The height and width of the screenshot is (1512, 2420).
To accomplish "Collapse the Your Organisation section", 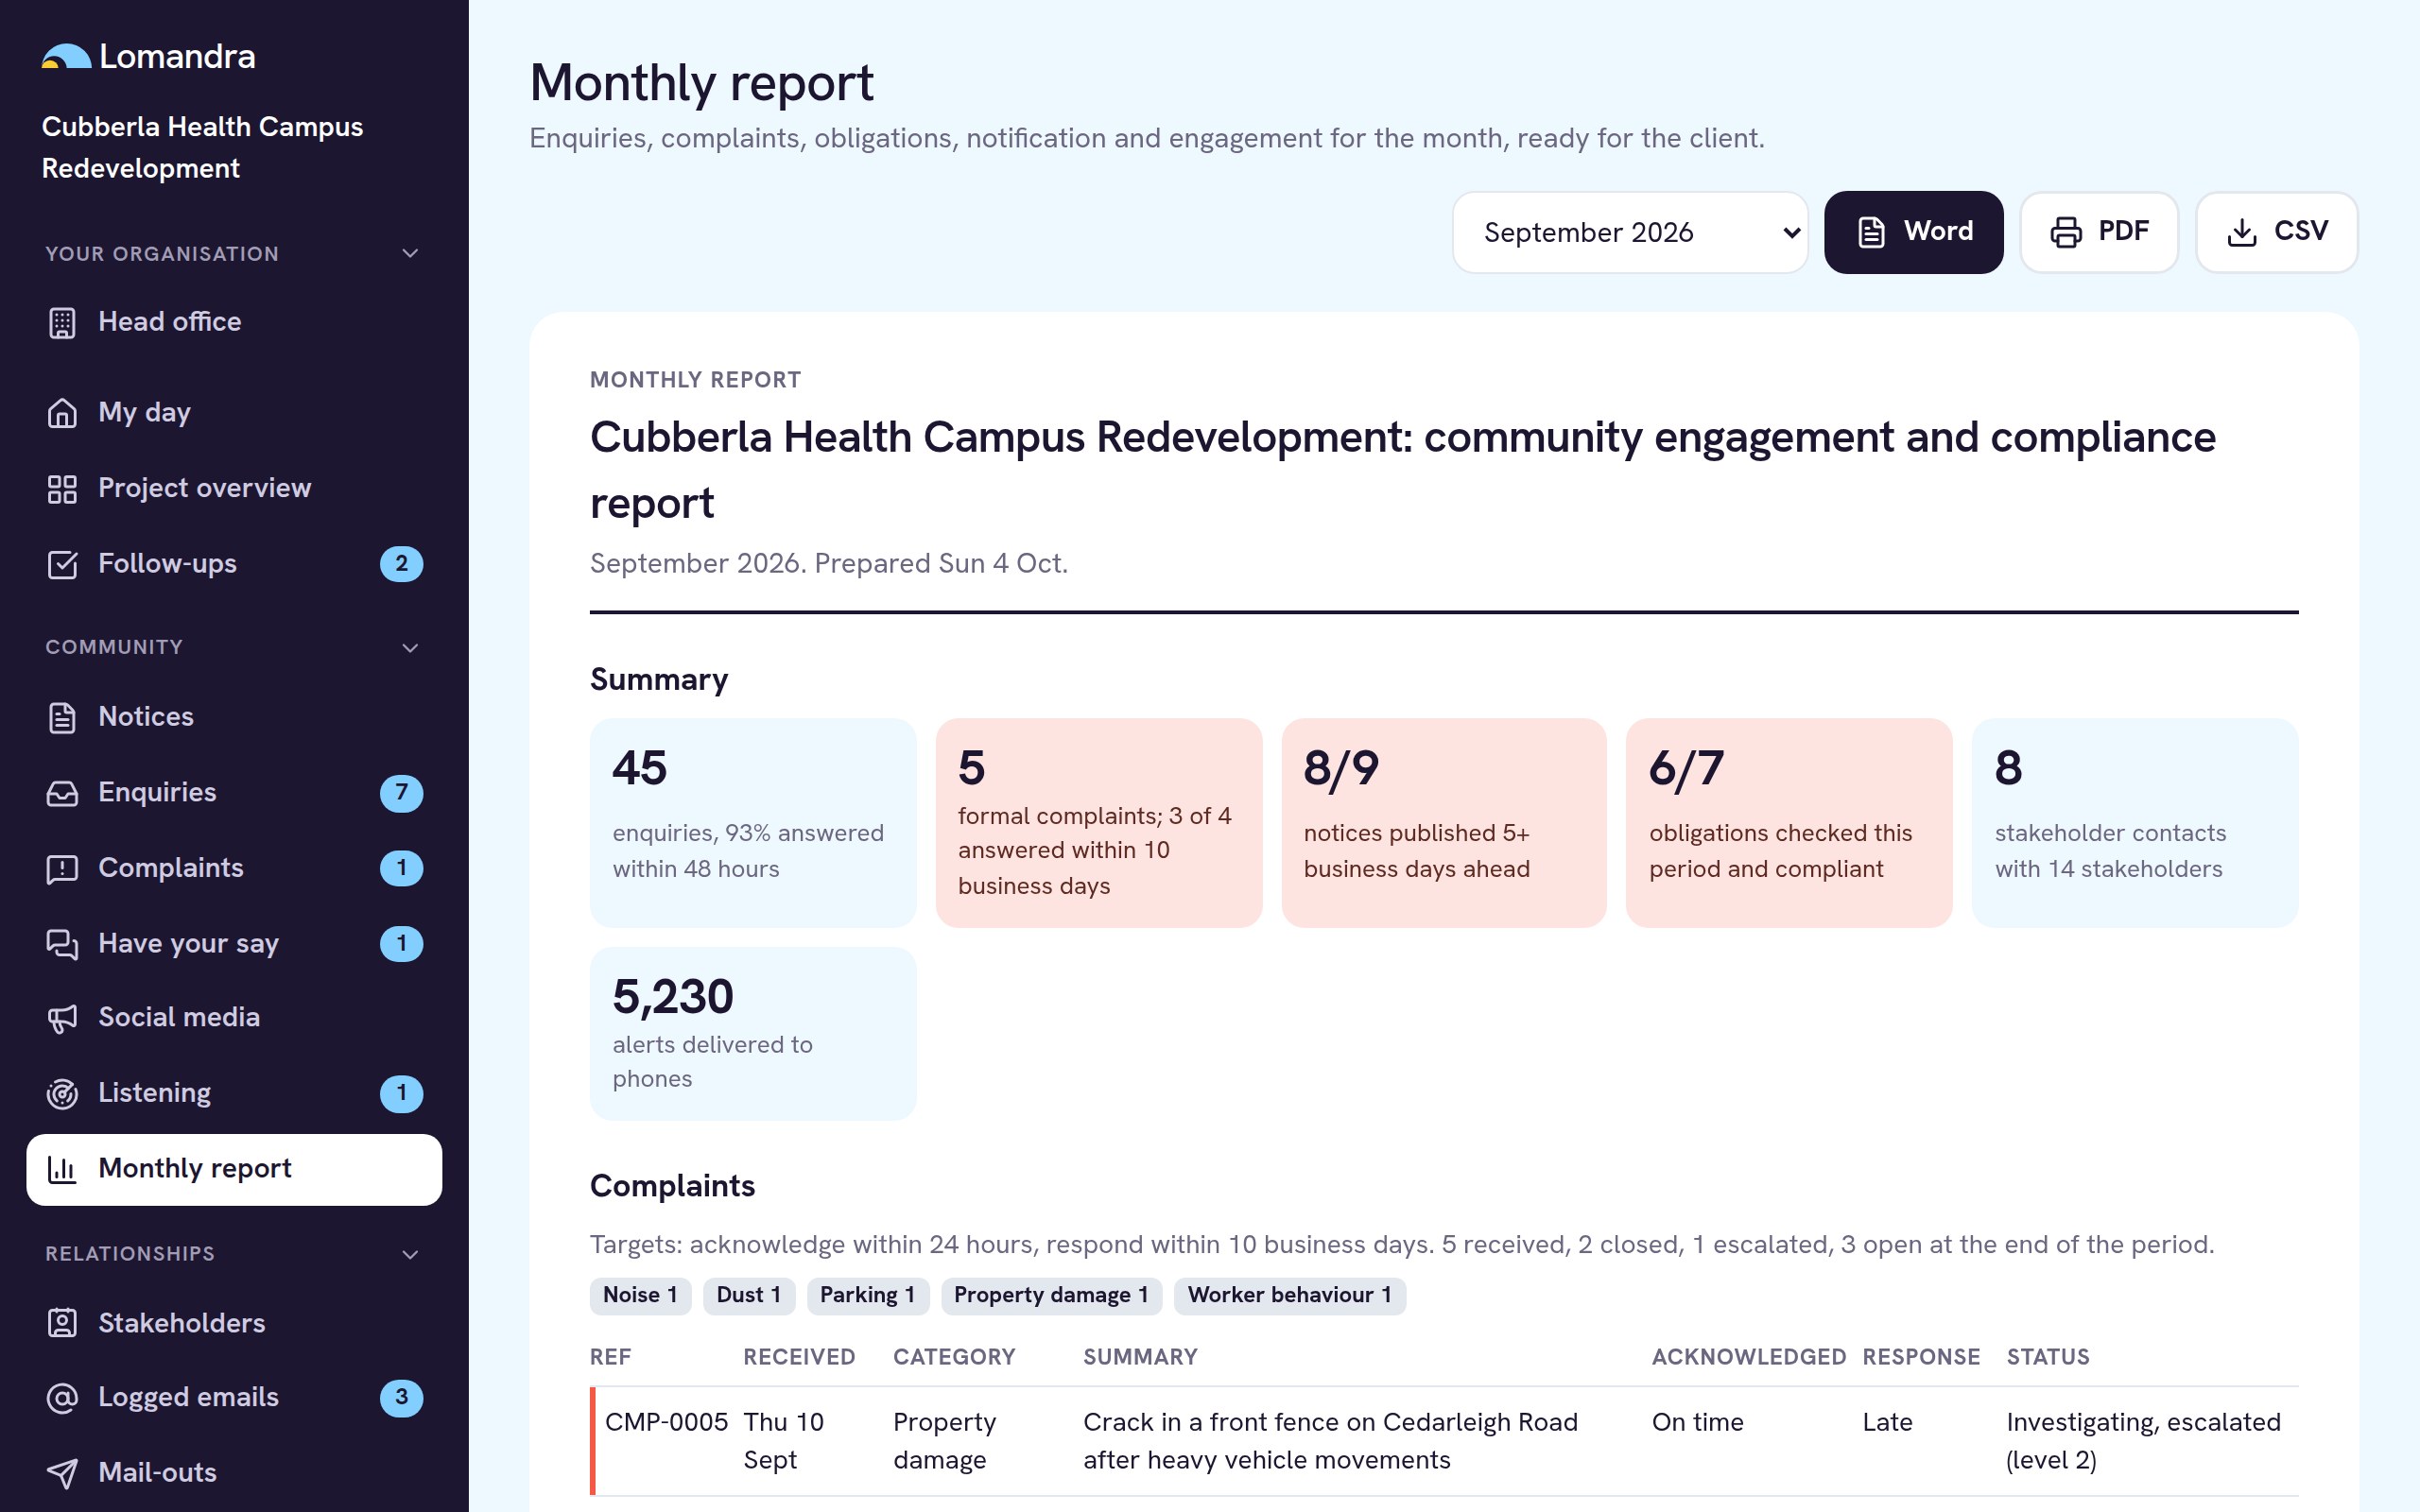I will (x=410, y=254).
